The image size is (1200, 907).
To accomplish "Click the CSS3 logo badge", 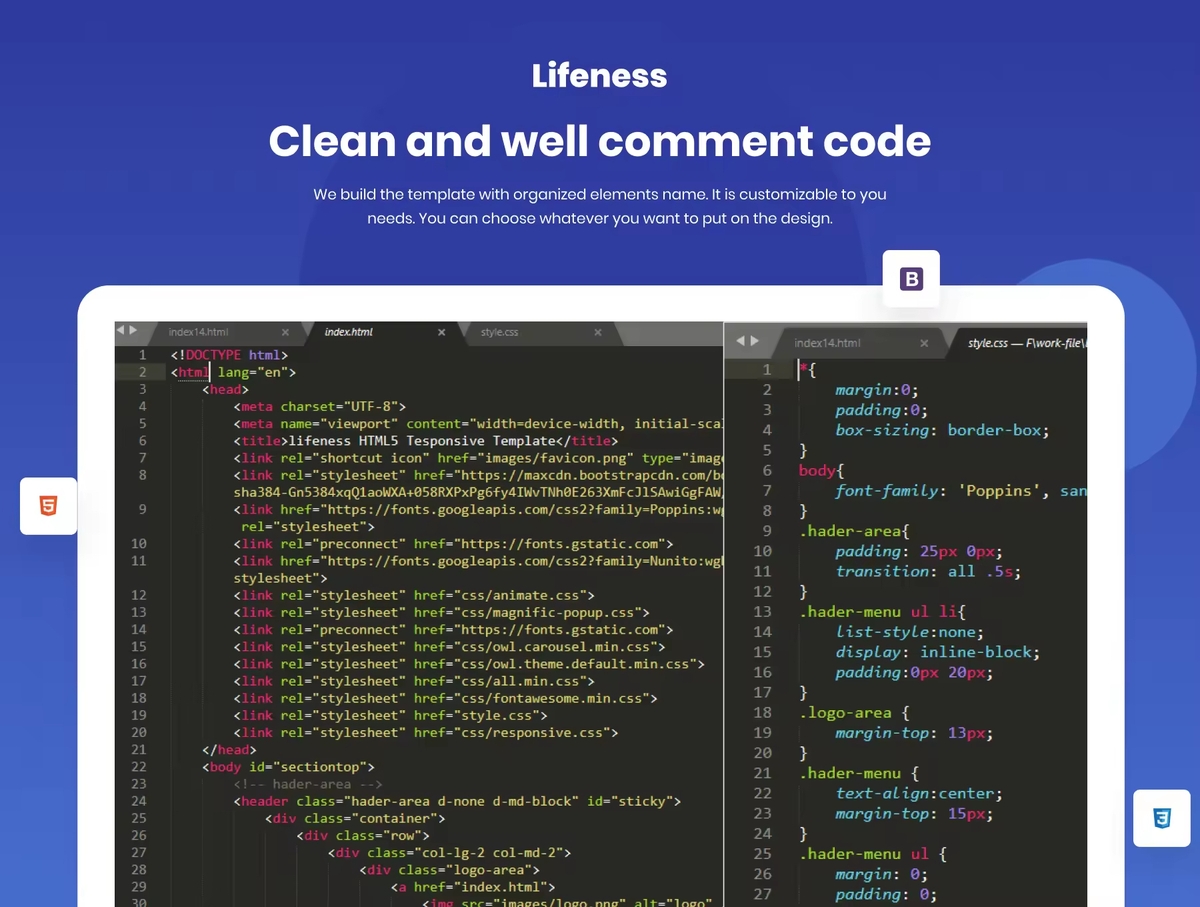I will (x=1161, y=819).
